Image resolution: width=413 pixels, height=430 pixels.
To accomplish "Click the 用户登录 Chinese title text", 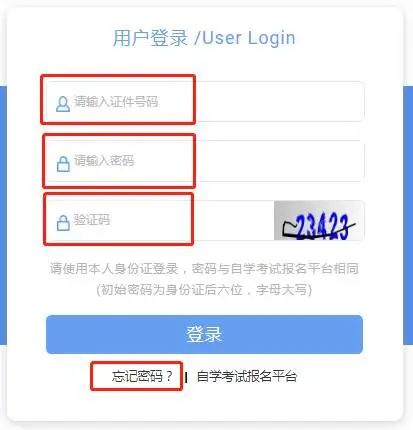I will 151,38.
